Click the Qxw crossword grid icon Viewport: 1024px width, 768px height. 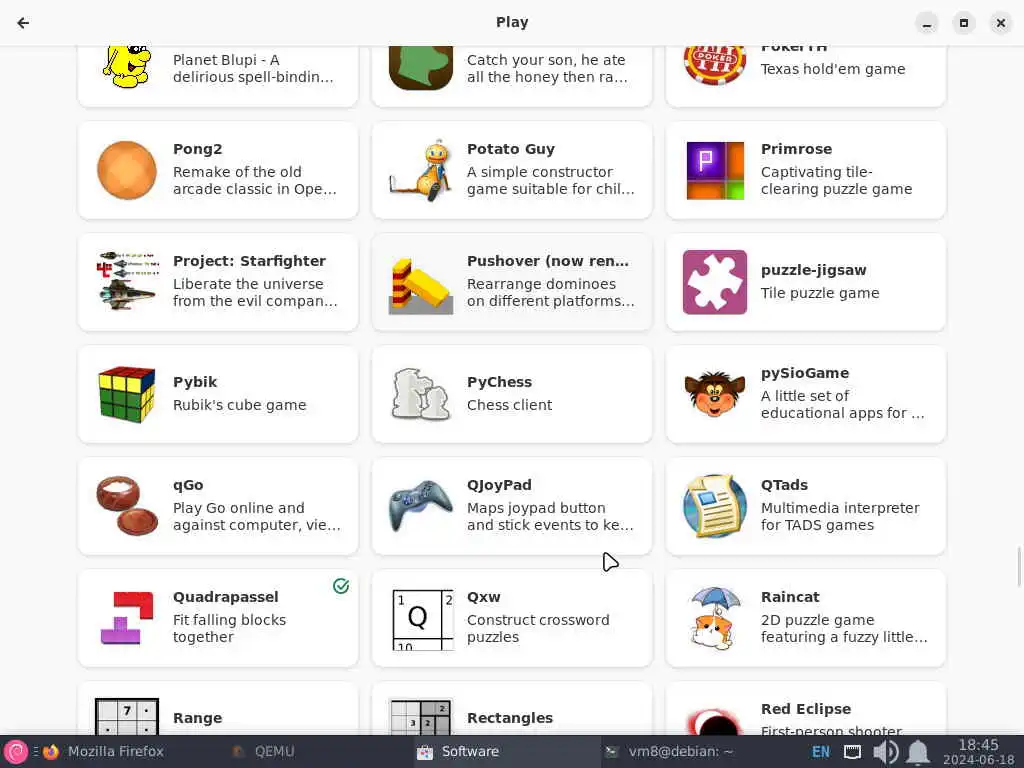(423, 620)
